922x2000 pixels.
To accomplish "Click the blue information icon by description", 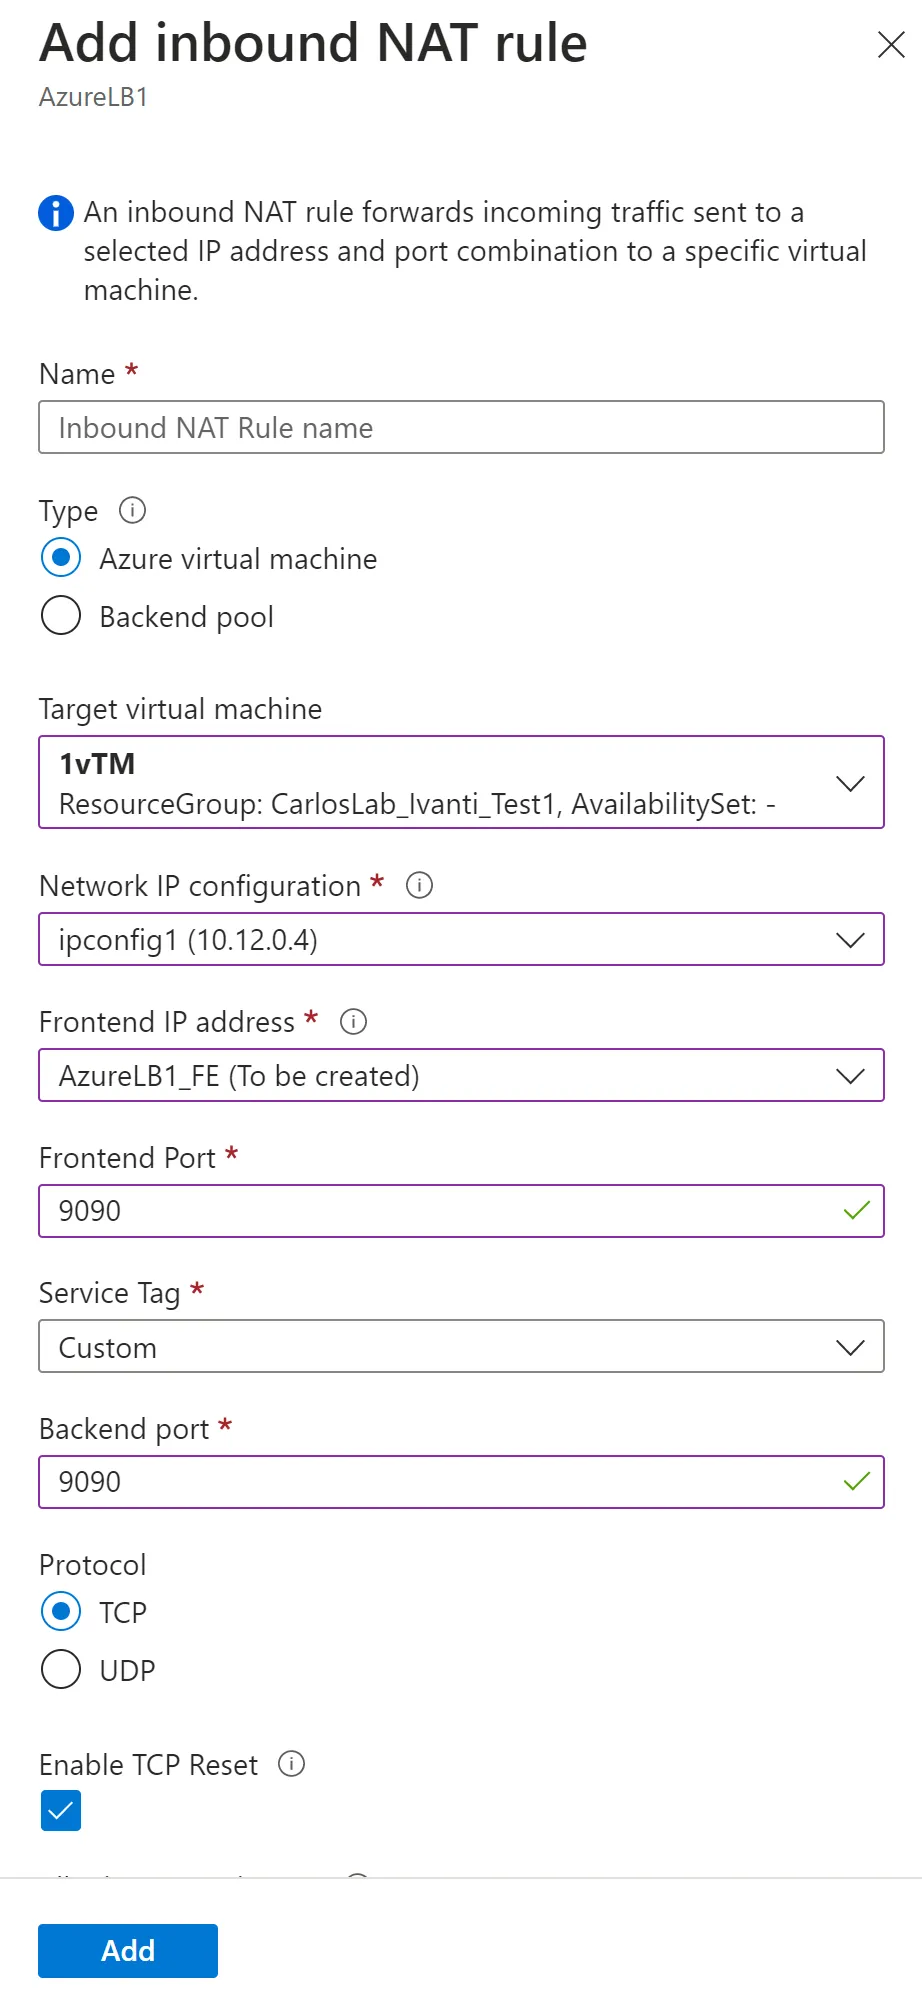I will pos(56,213).
